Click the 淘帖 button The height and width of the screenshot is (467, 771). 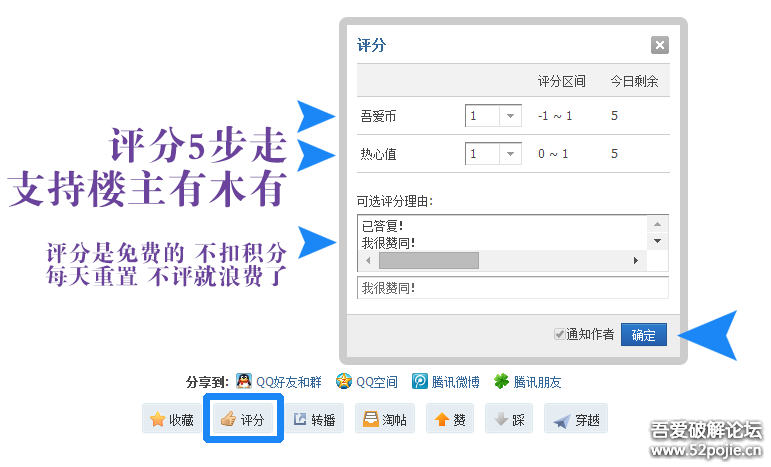point(385,420)
